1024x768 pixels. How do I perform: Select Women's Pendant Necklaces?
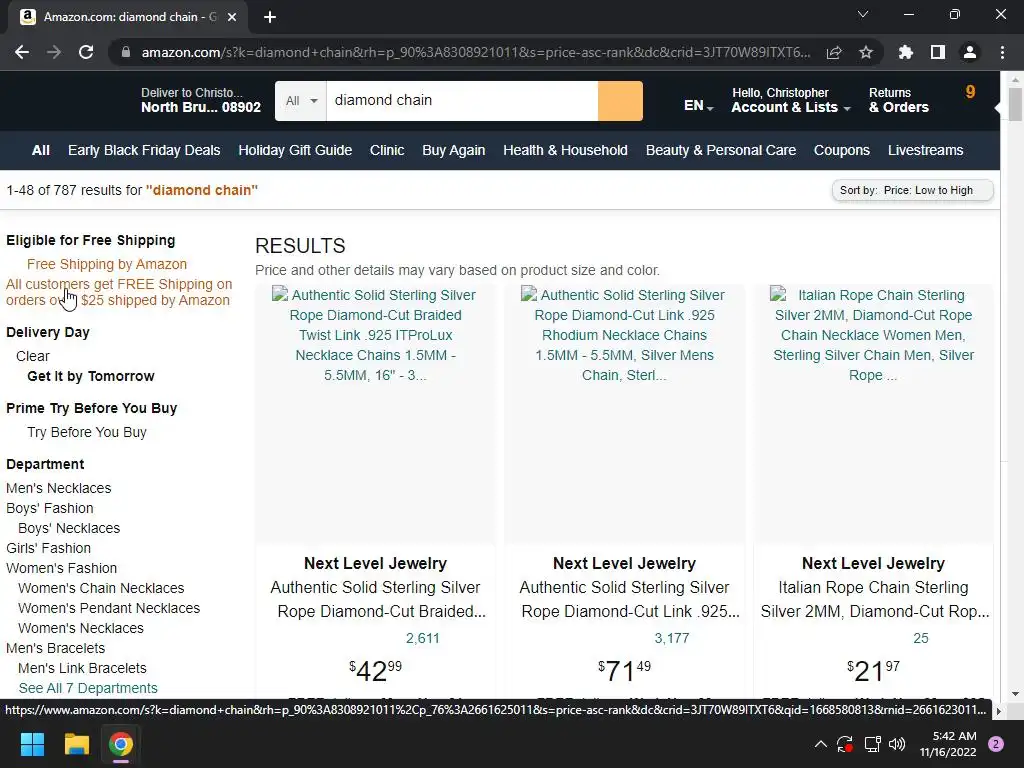tap(109, 608)
